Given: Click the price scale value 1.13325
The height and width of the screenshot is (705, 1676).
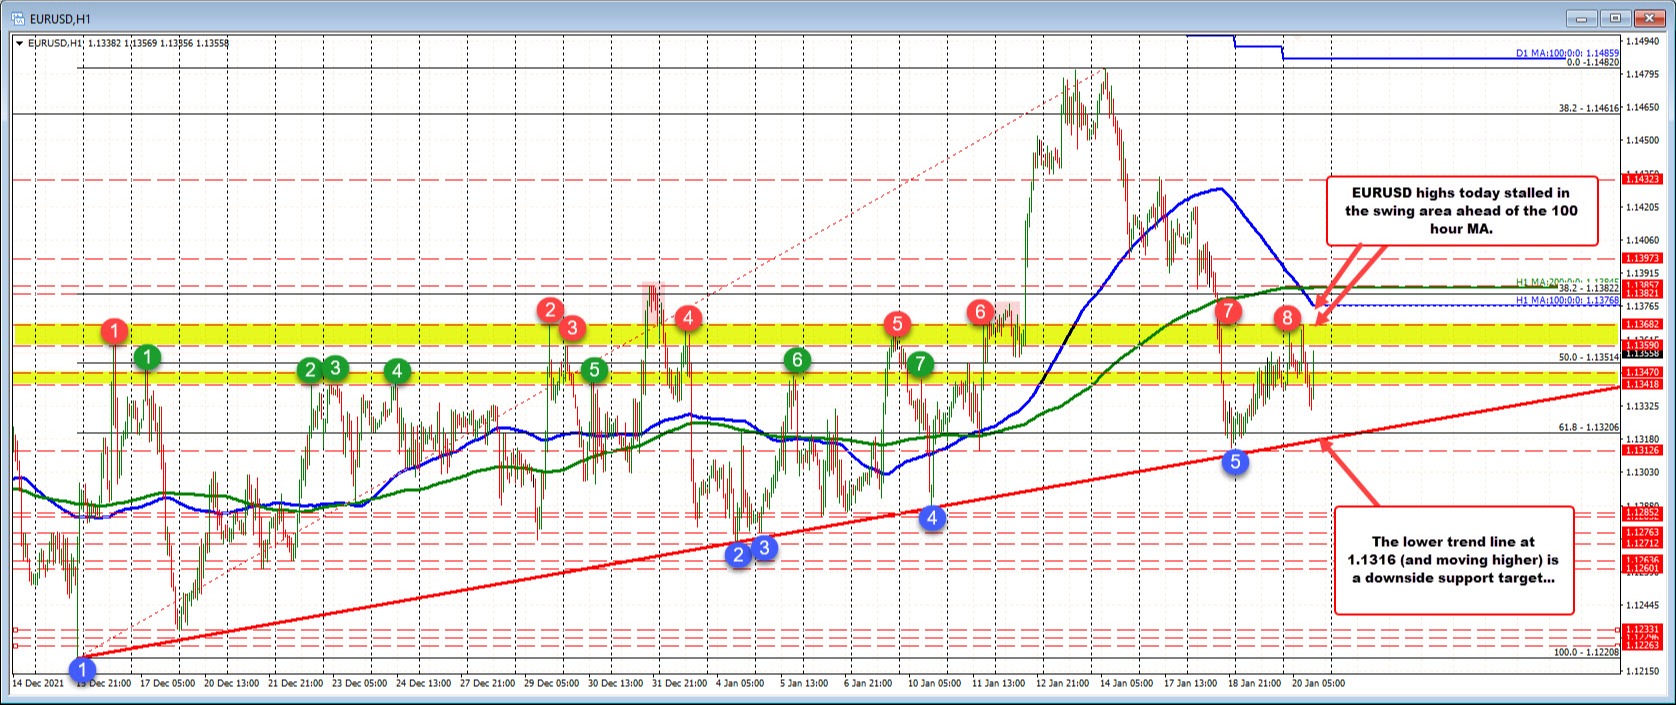Looking at the screenshot, I should 1644,406.
